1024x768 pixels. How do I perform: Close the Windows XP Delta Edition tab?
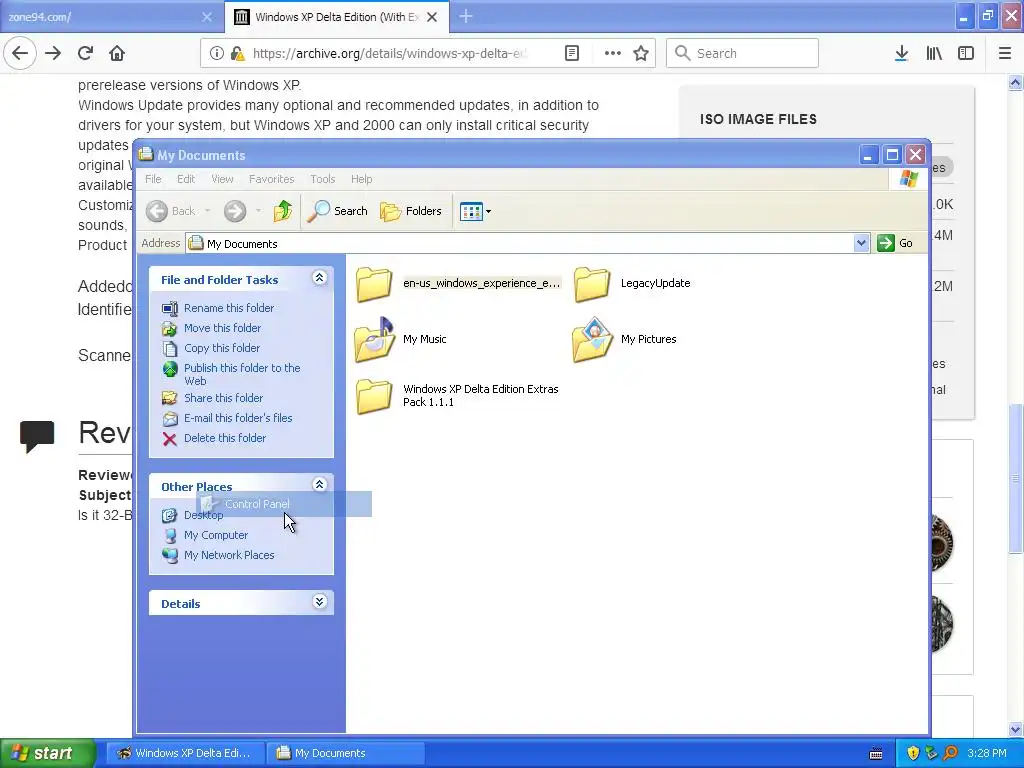(x=432, y=17)
